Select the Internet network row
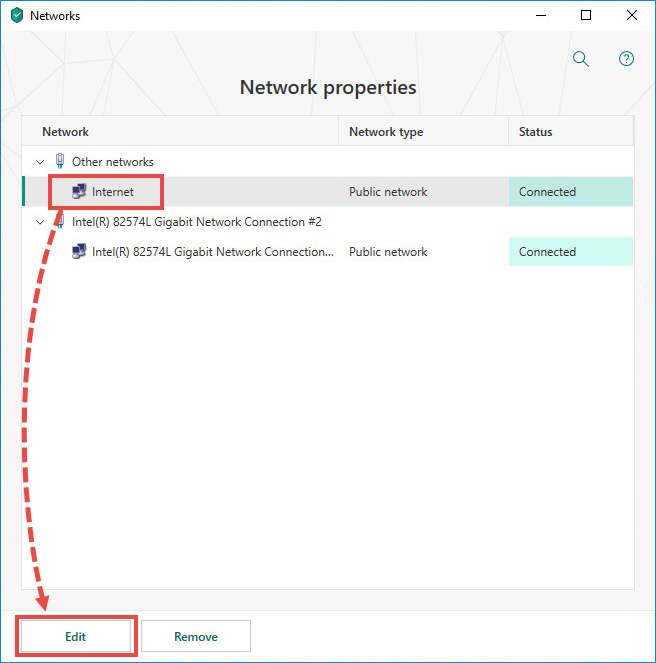The image size is (656, 663). [x=328, y=192]
